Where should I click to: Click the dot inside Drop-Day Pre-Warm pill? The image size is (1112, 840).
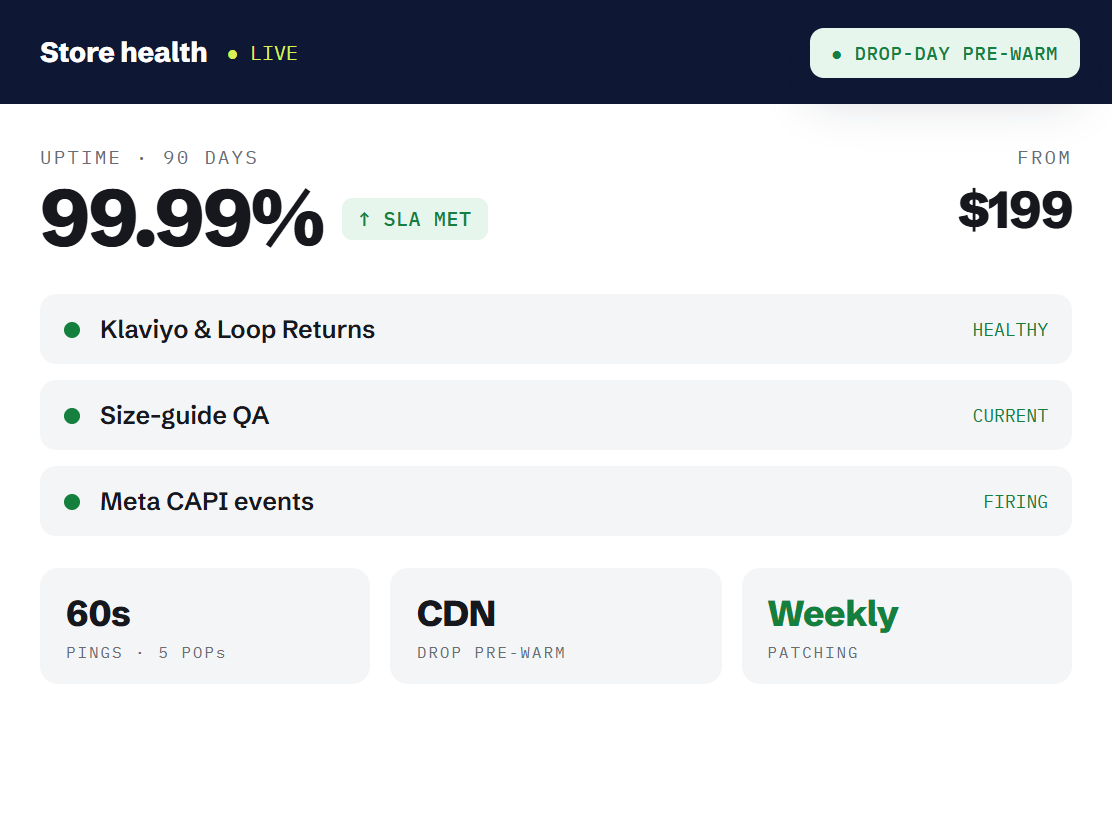837,55
